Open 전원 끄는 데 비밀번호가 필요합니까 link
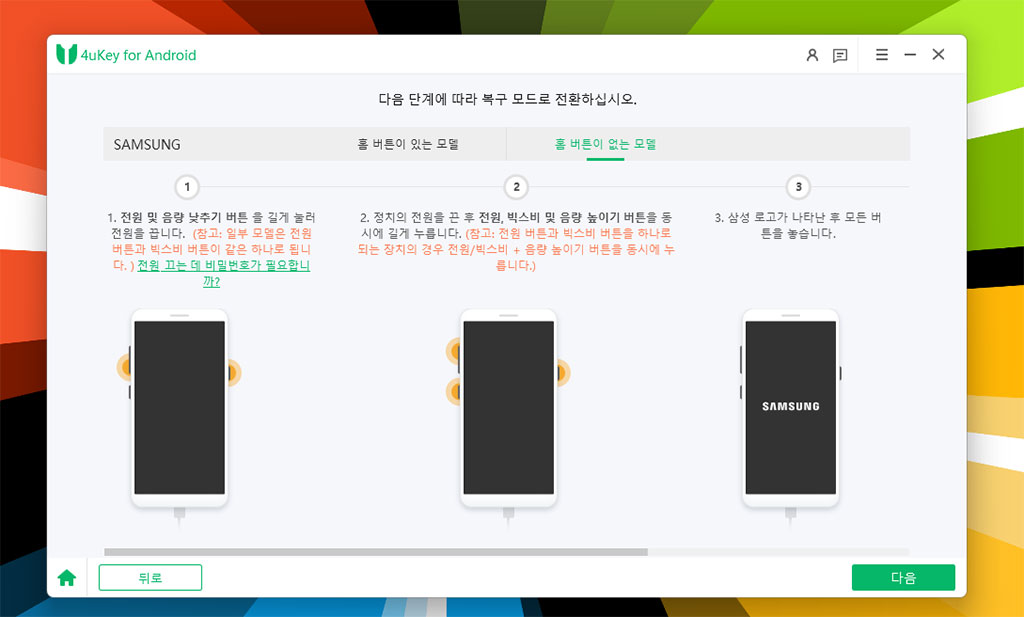This screenshot has width=1024, height=617. (x=223, y=274)
